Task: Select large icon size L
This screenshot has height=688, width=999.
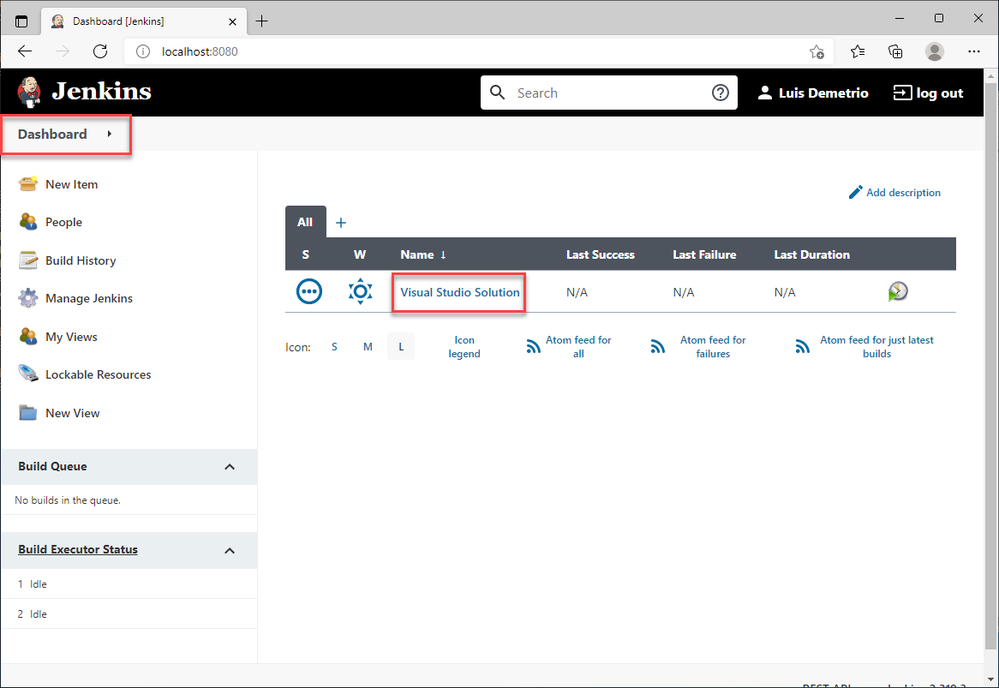Action: pyautogui.click(x=401, y=347)
